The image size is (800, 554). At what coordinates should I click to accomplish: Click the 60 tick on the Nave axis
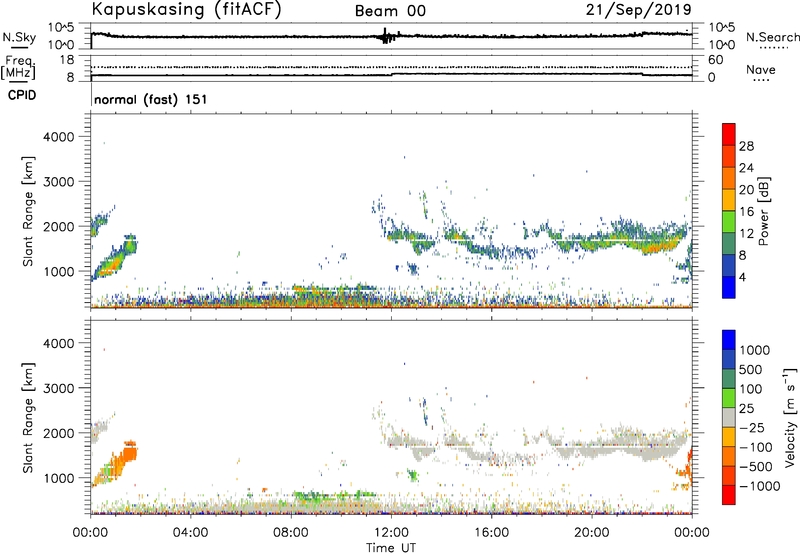(x=715, y=60)
